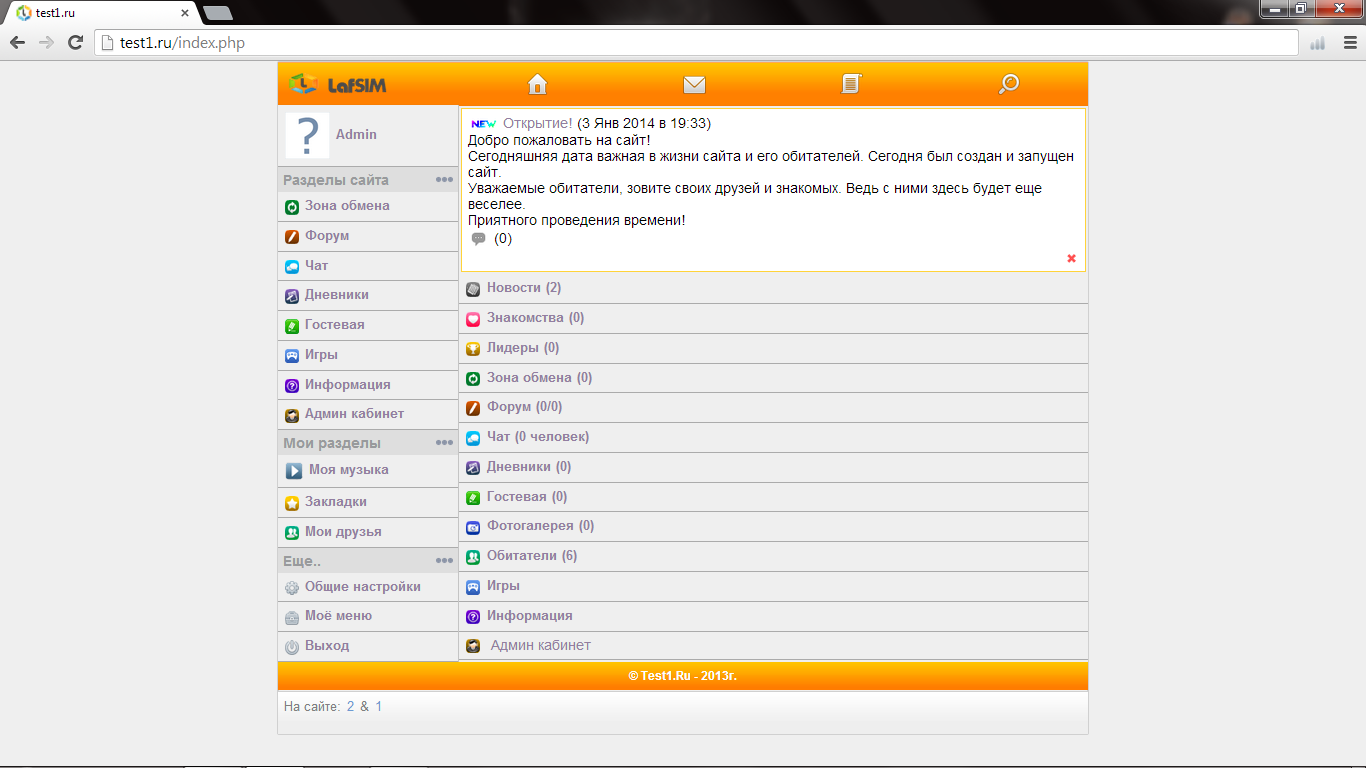Click the Фотогалерея camera icon
Viewport: 1366px width, 768px height.
click(474, 527)
